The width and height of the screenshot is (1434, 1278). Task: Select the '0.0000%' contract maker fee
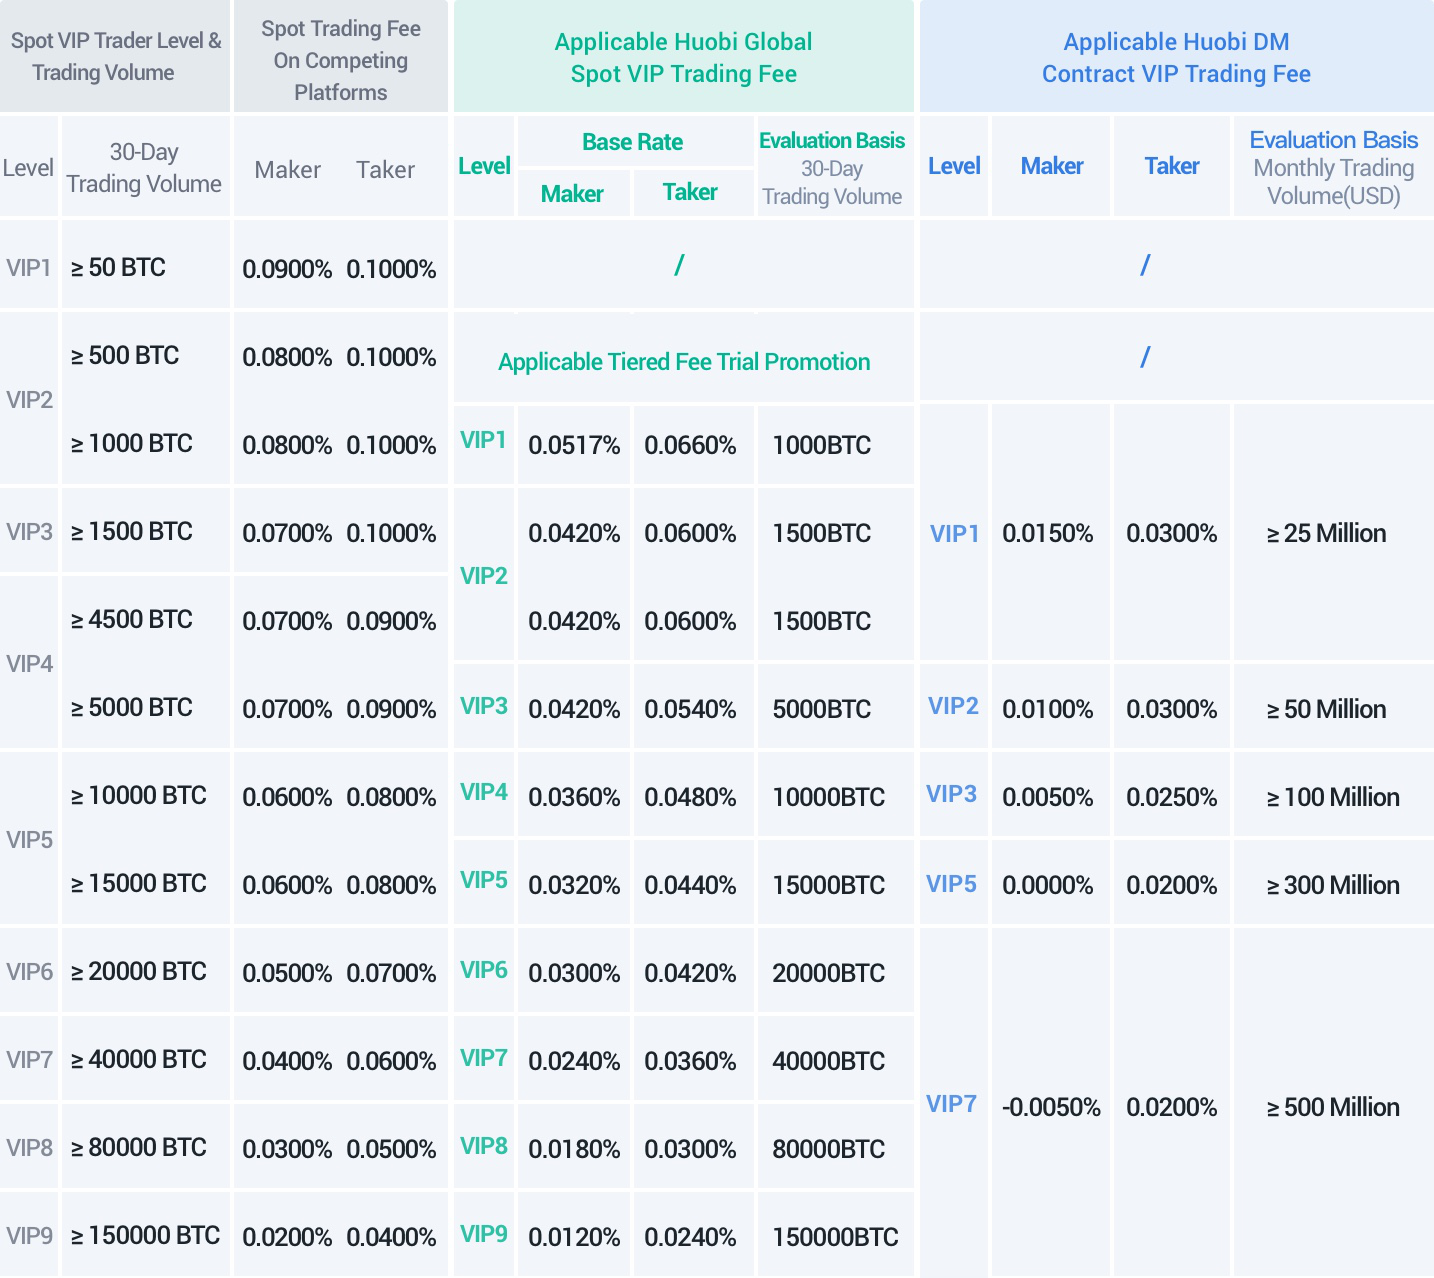(1048, 885)
